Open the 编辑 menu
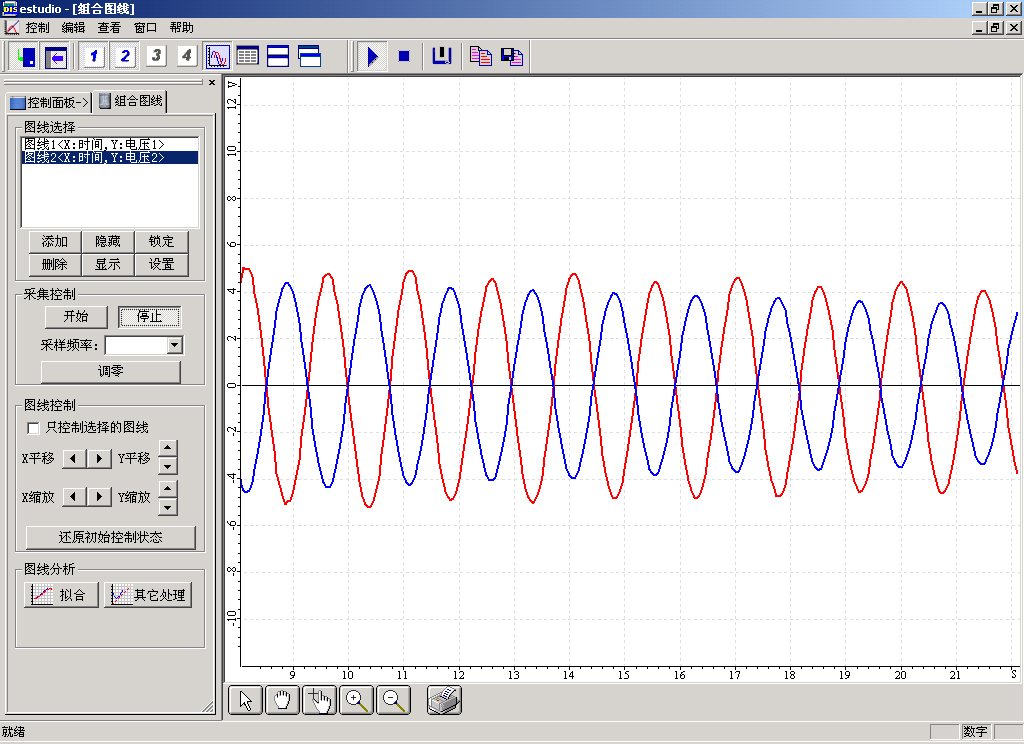 (x=73, y=28)
